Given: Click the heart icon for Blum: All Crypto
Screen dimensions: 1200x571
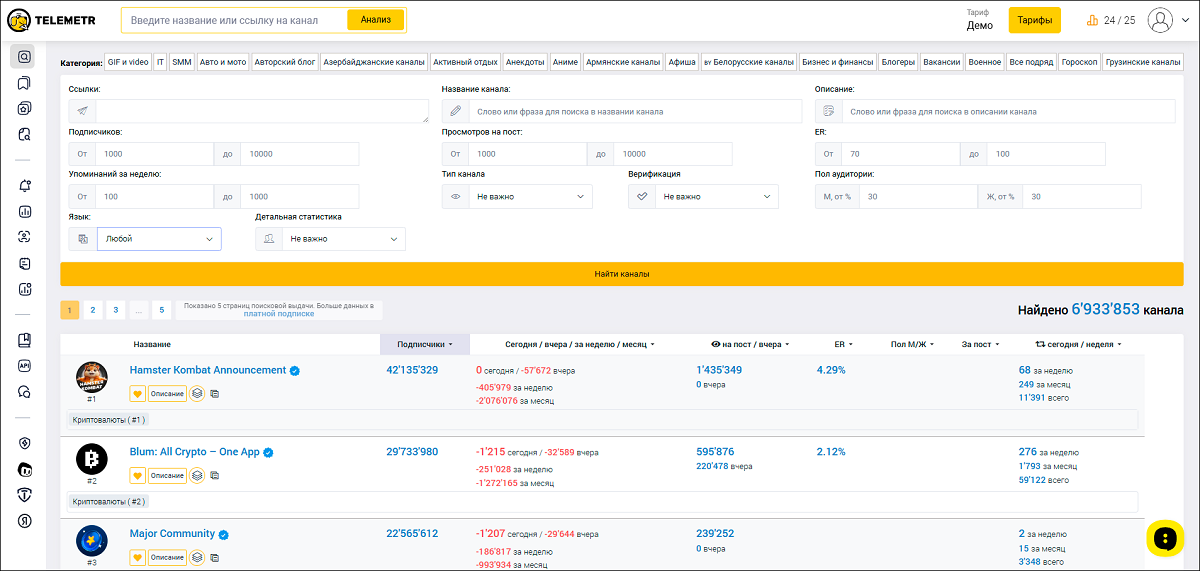Looking at the screenshot, I should pos(138,476).
